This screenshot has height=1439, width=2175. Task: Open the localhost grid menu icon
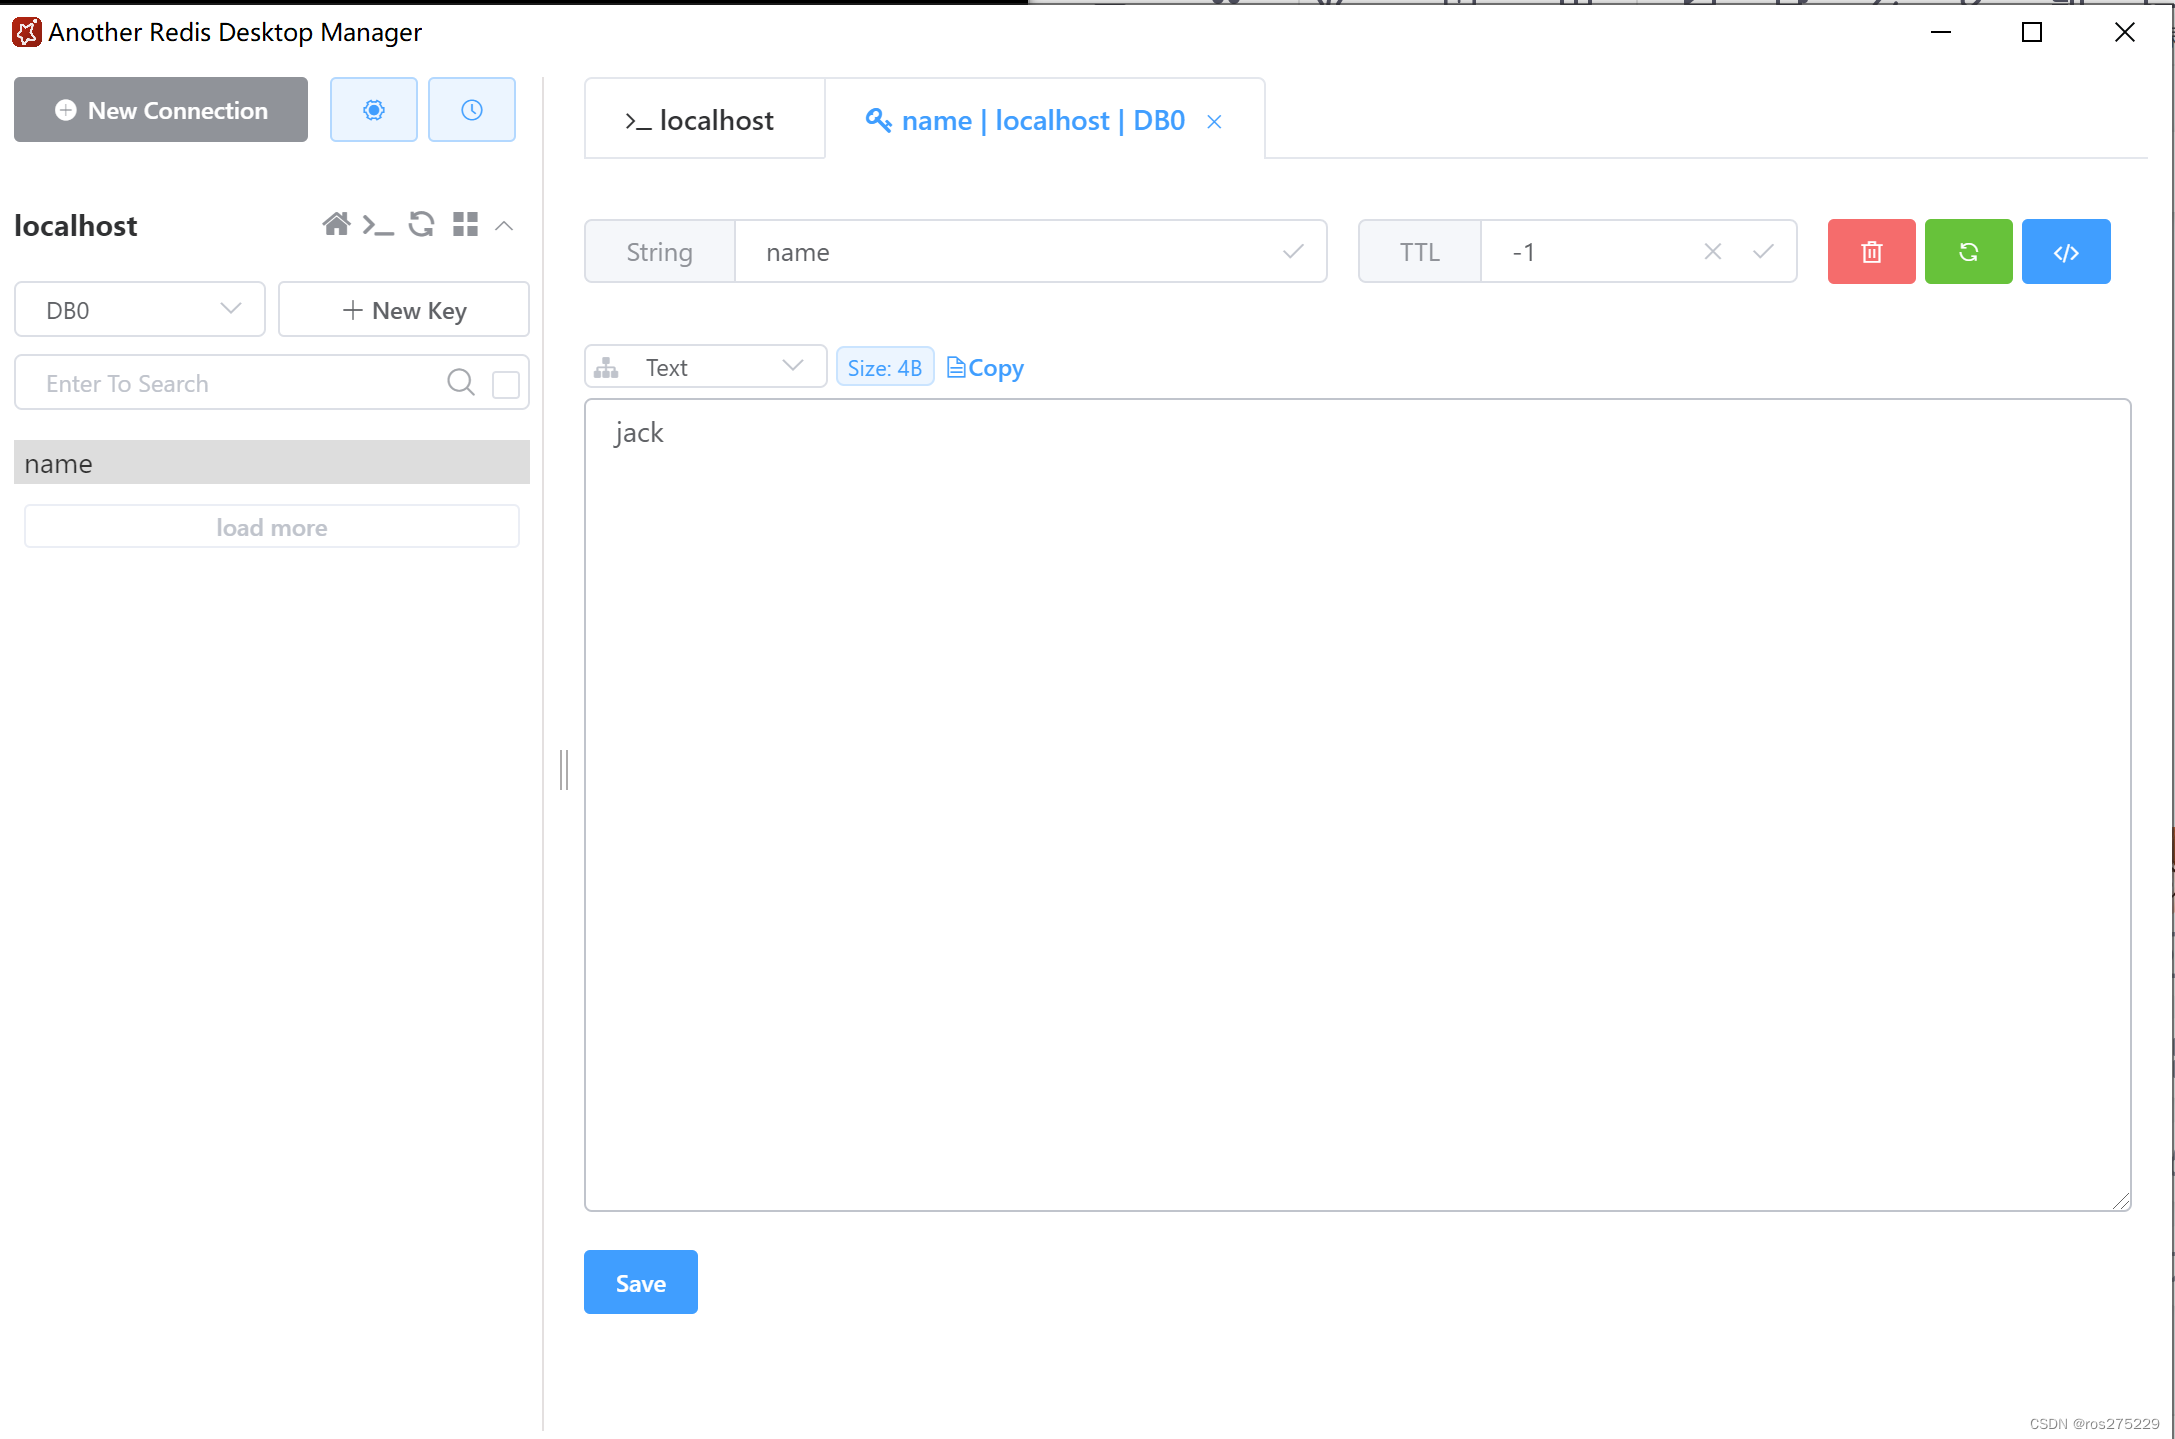pyautogui.click(x=465, y=224)
